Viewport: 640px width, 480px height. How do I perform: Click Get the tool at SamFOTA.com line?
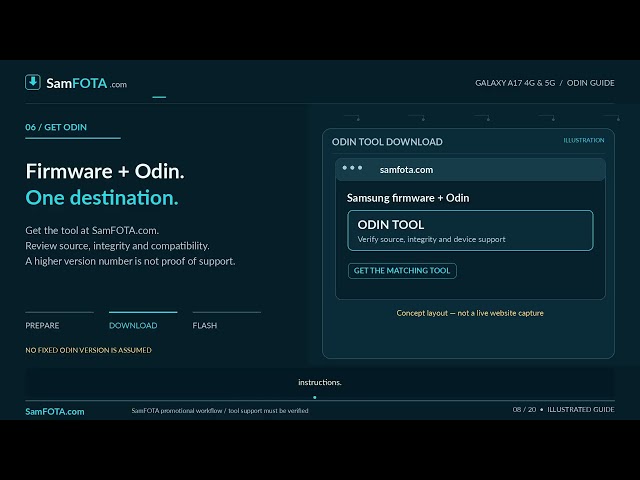(92, 230)
